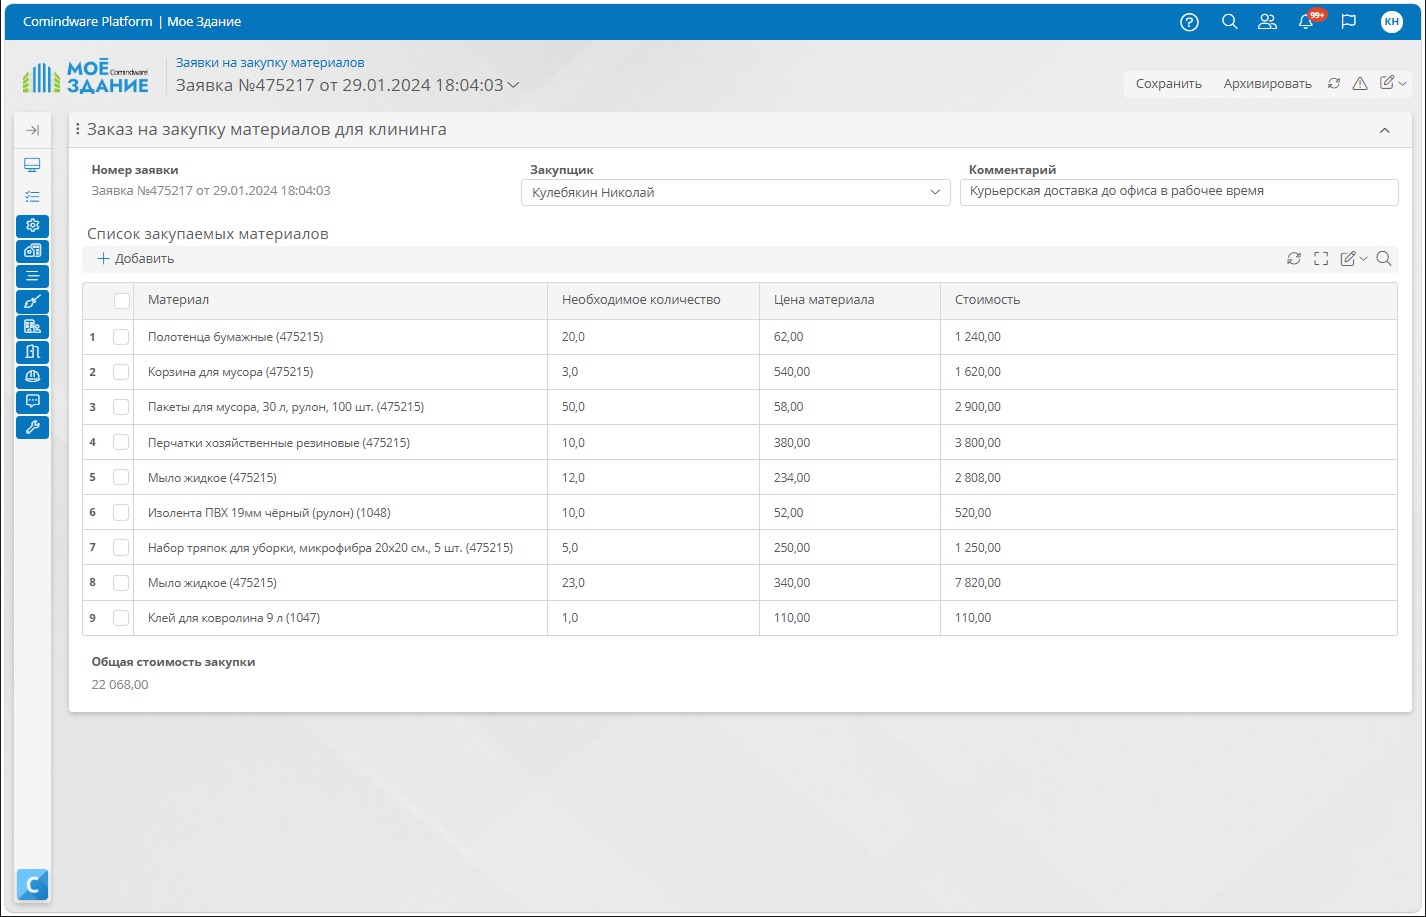Open the Заявки на закупку материалов link
1426x917 pixels.
270,63
